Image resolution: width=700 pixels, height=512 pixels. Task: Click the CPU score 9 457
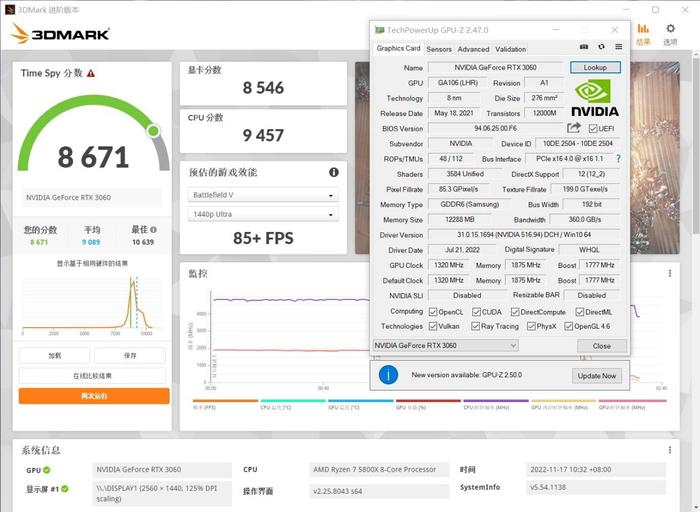click(x=263, y=135)
